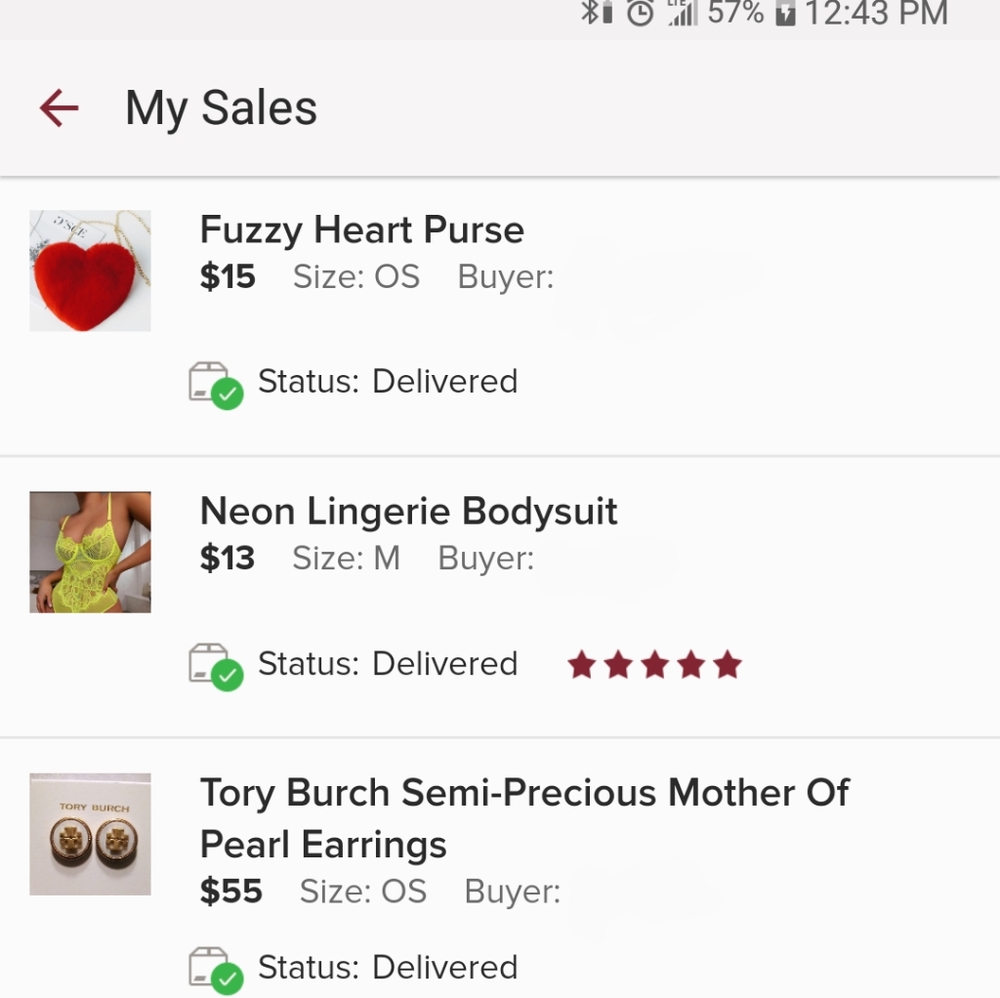Screen dimensions: 1000x998
Task: Open the Neon Lingerie Bodysuit listing
Action: point(409,511)
